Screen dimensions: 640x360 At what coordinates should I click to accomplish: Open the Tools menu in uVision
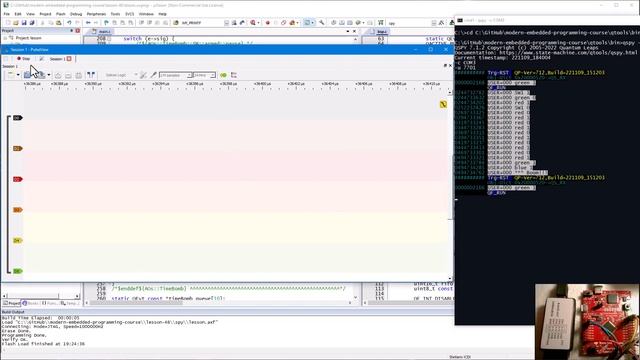click(x=116, y=14)
